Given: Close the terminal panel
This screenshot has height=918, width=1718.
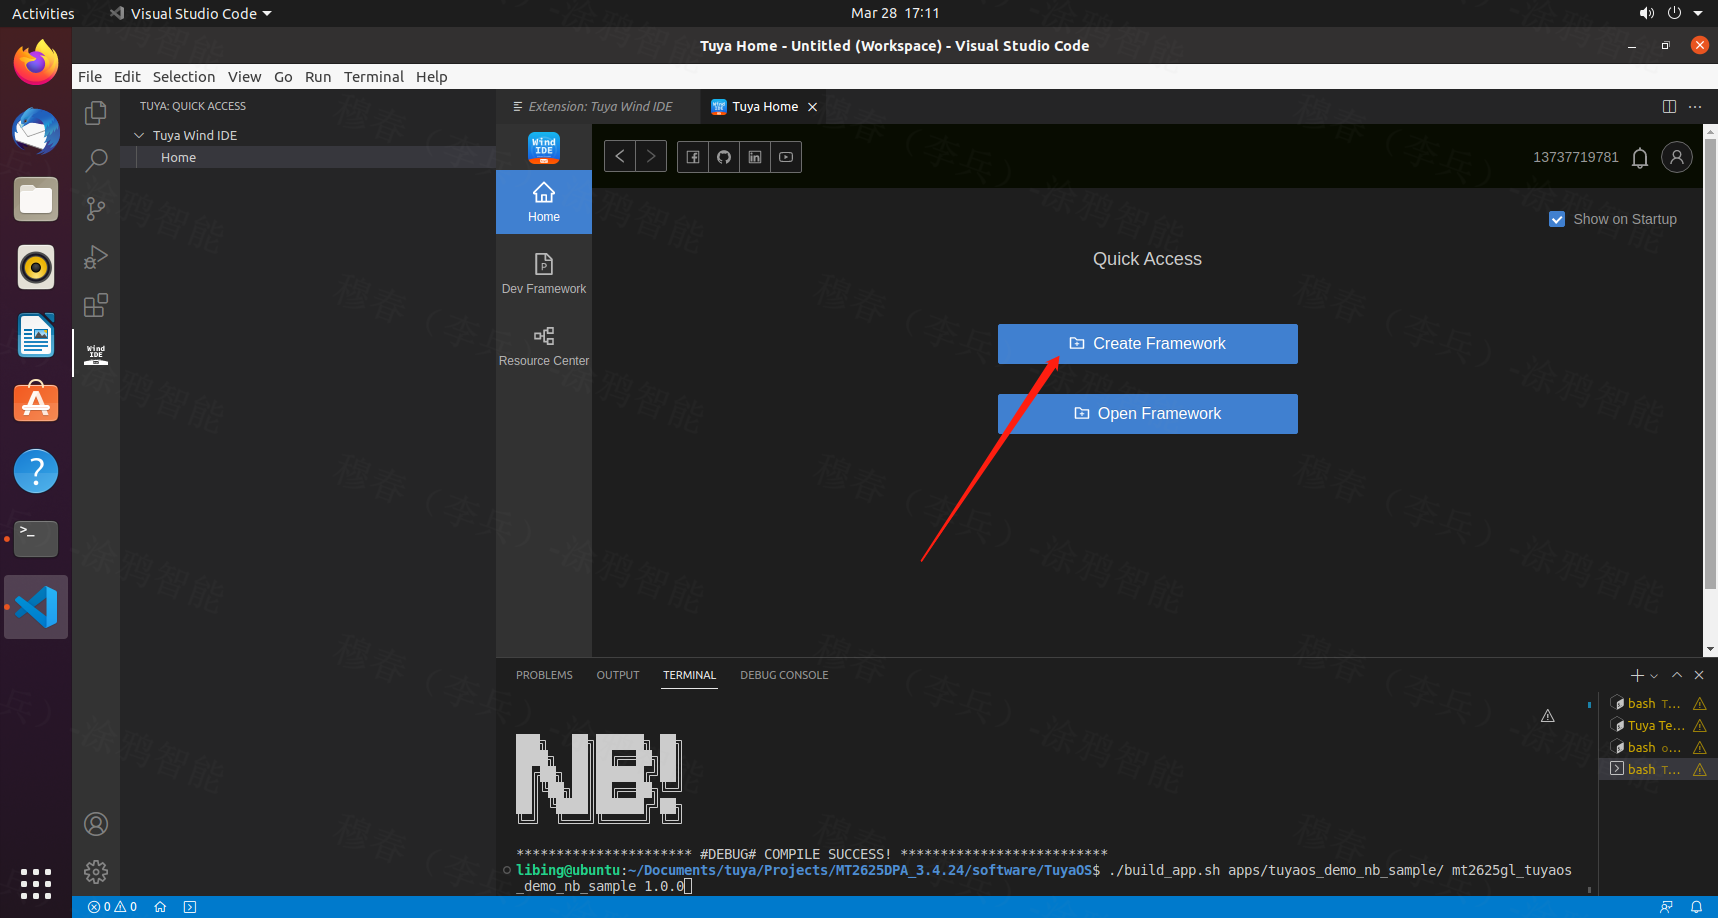Looking at the screenshot, I should point(1699,676).
